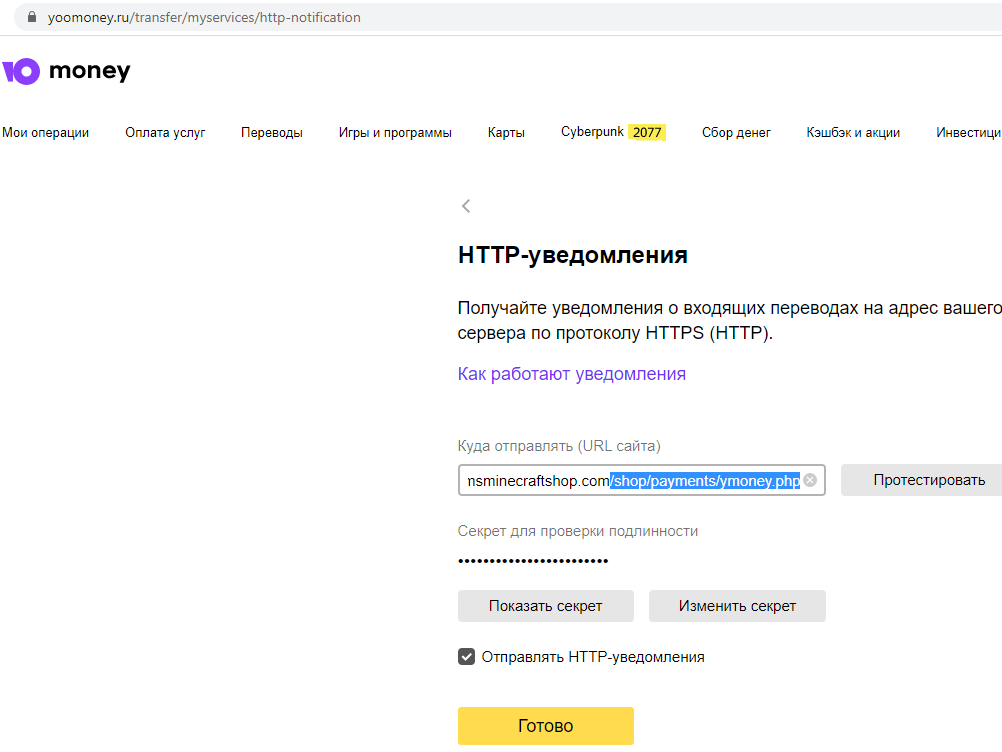Confirm with the yellow Готово button
The width and height of the screenshot is (1002, 752).
(545, 726)
